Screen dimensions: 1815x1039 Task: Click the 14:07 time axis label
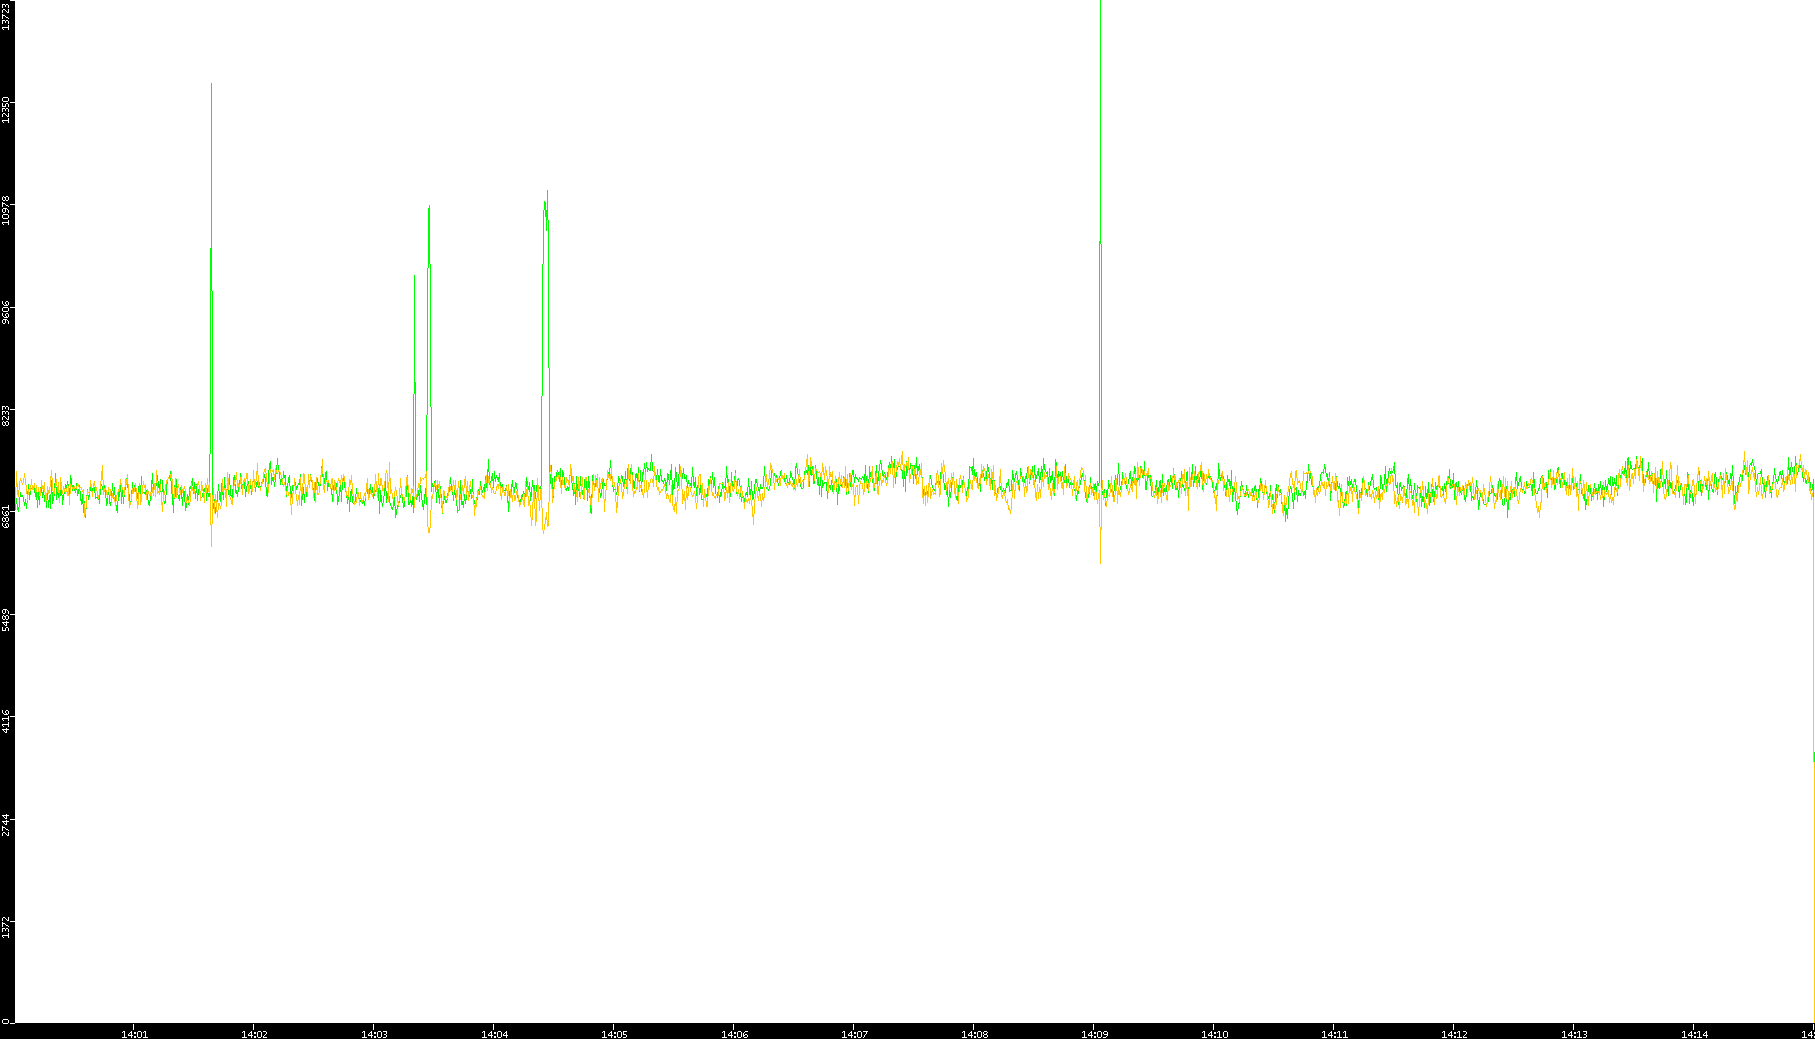point(854,1034)
